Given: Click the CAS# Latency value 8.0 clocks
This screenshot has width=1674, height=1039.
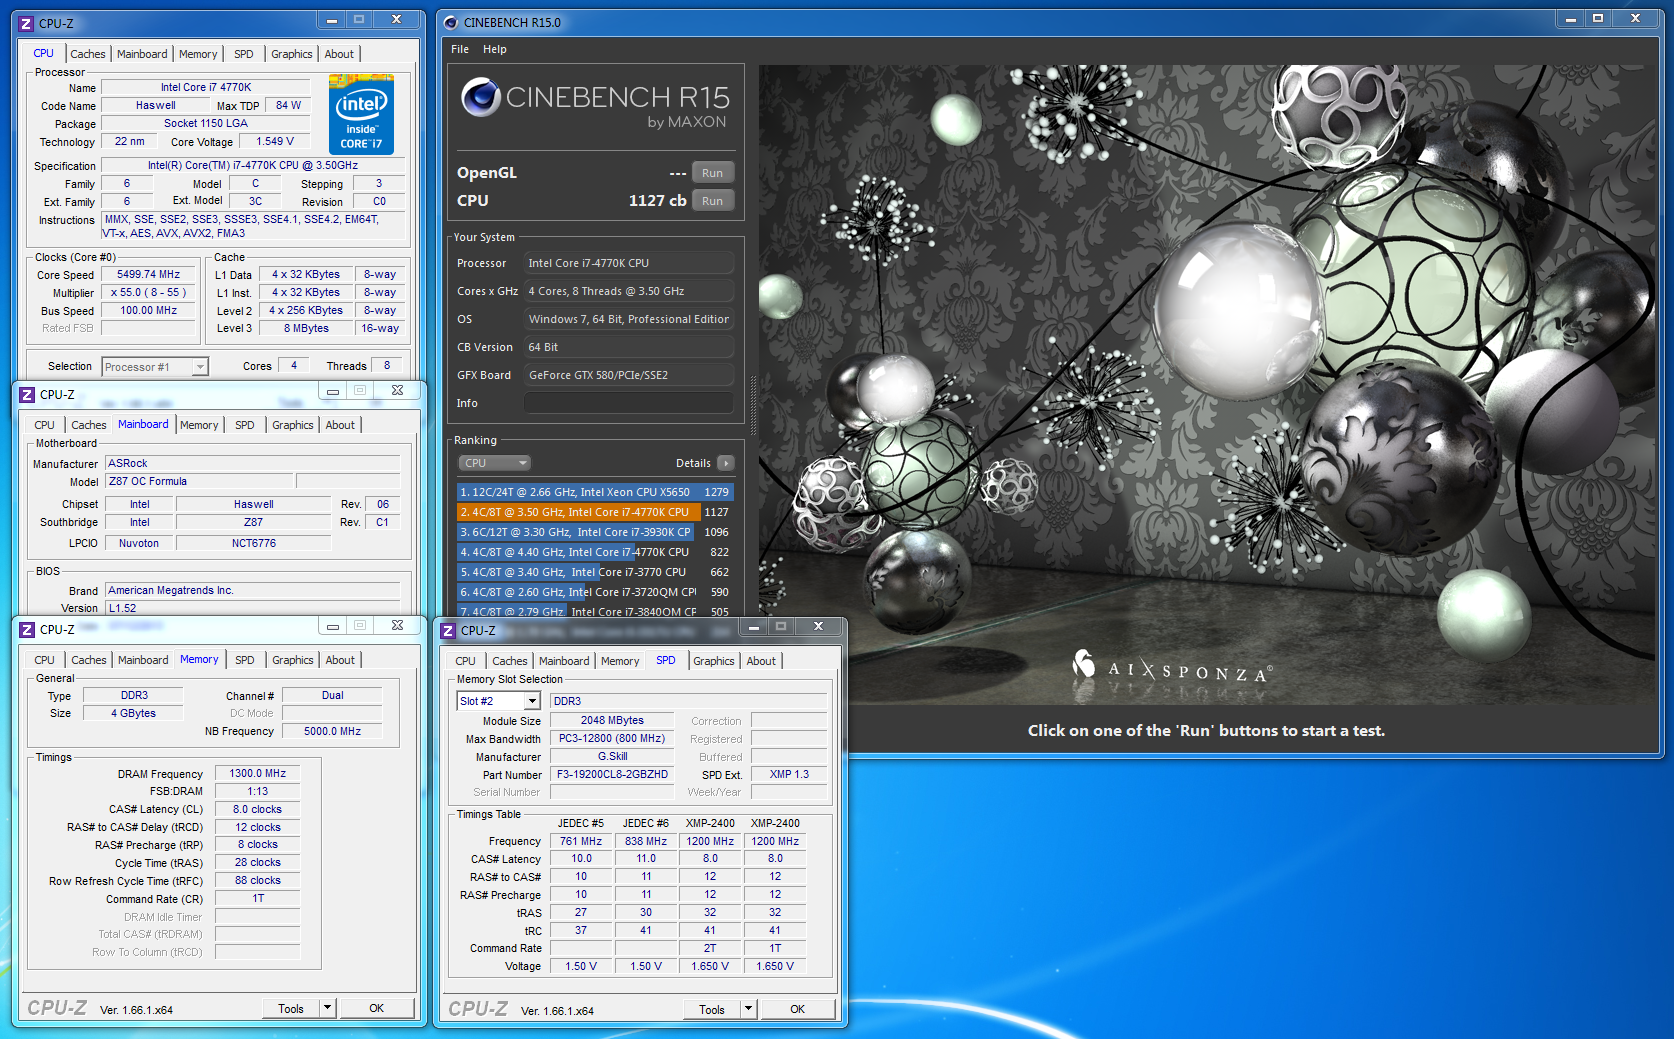Looking at the screenshot, I should pyautogui.click(x=257, y=809).
